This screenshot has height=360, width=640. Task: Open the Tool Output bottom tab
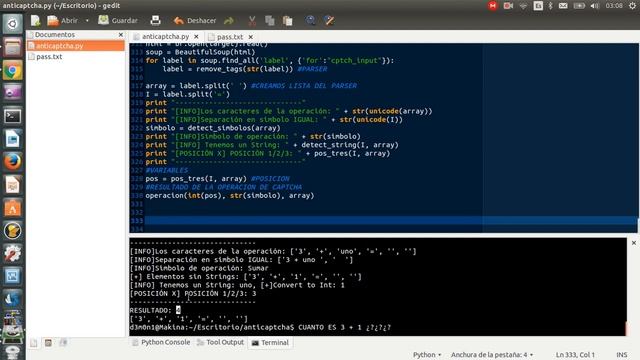(x=220, y=342)
